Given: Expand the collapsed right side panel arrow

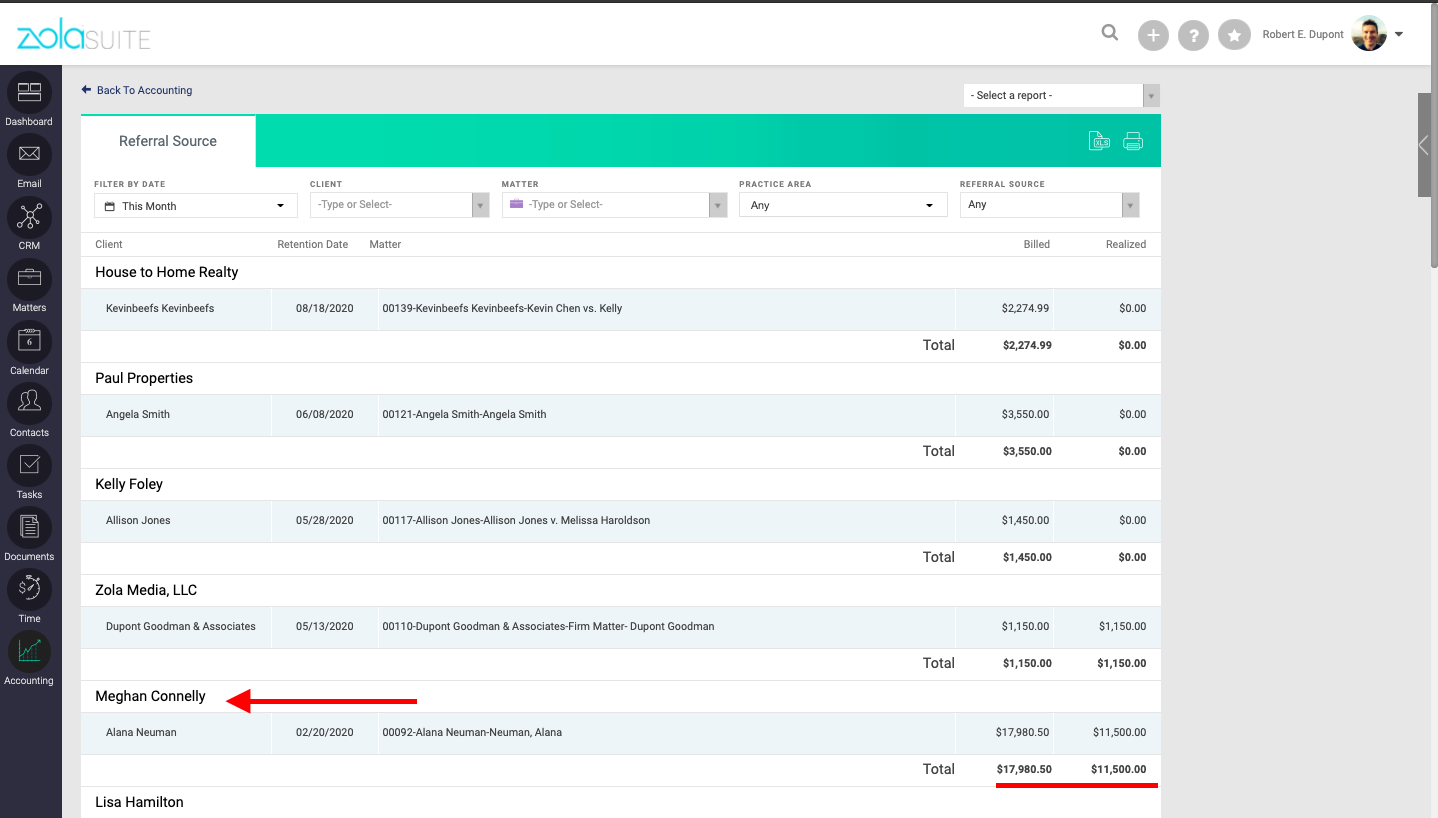Looking at the screenshot, I should pos(1424,145).
